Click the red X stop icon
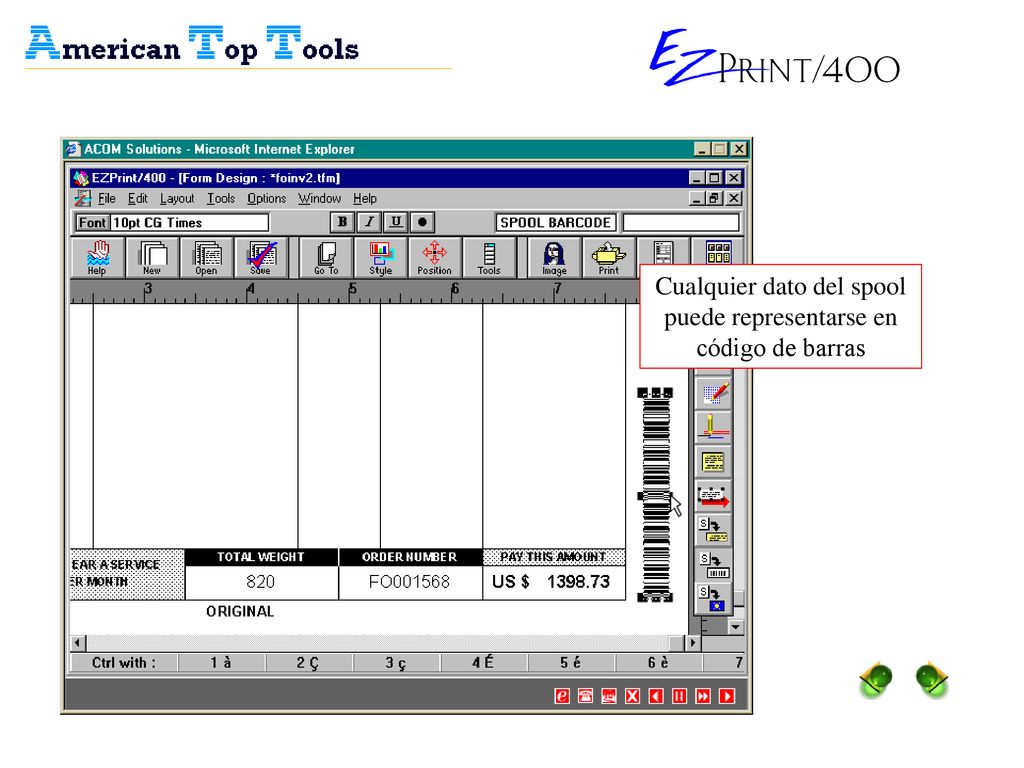This screenshot has width=1024, height=768. coord(632,696)
